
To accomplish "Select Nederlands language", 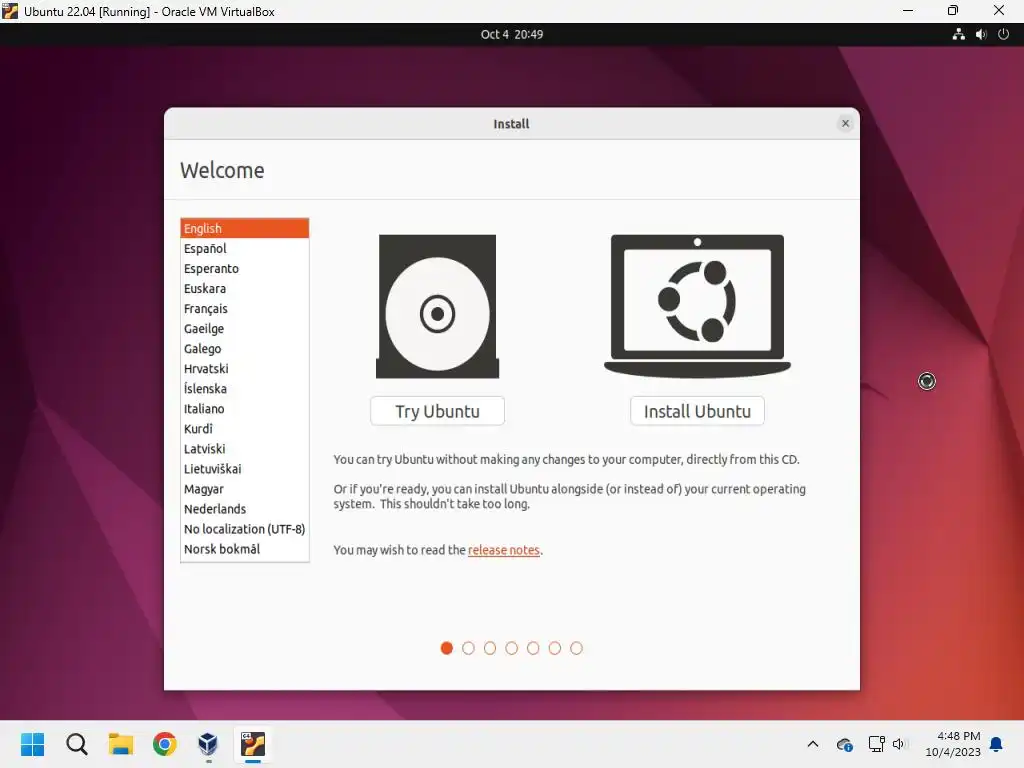I will pyautogui.click(x=244, y=509).
